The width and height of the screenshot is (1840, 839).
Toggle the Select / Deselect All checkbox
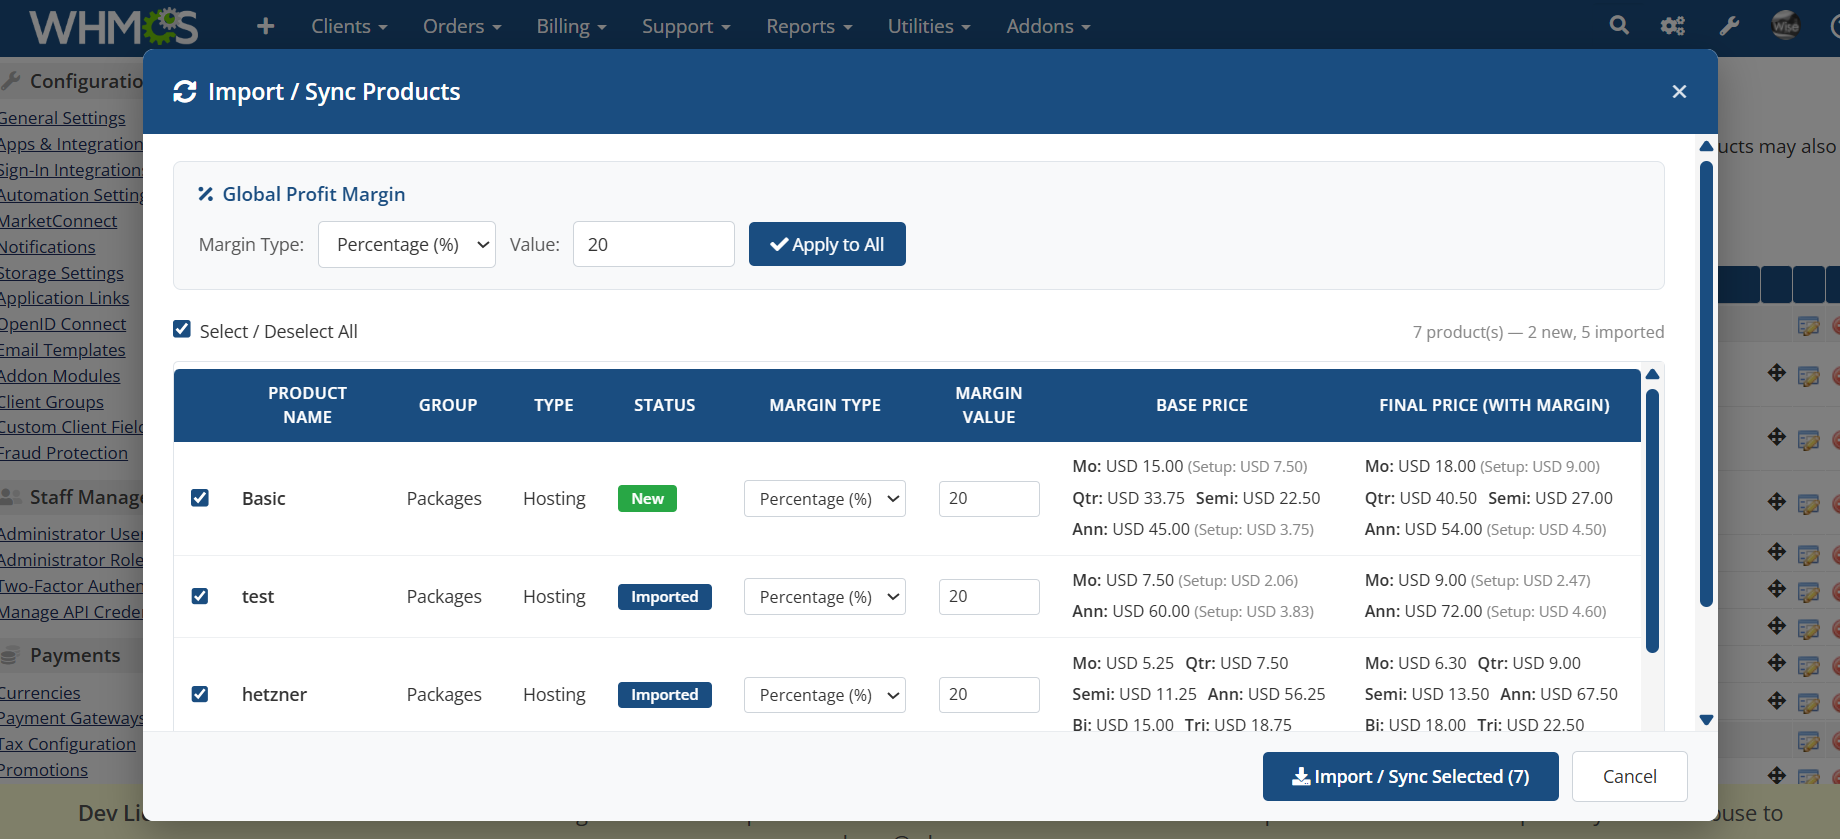click(182, 330)
